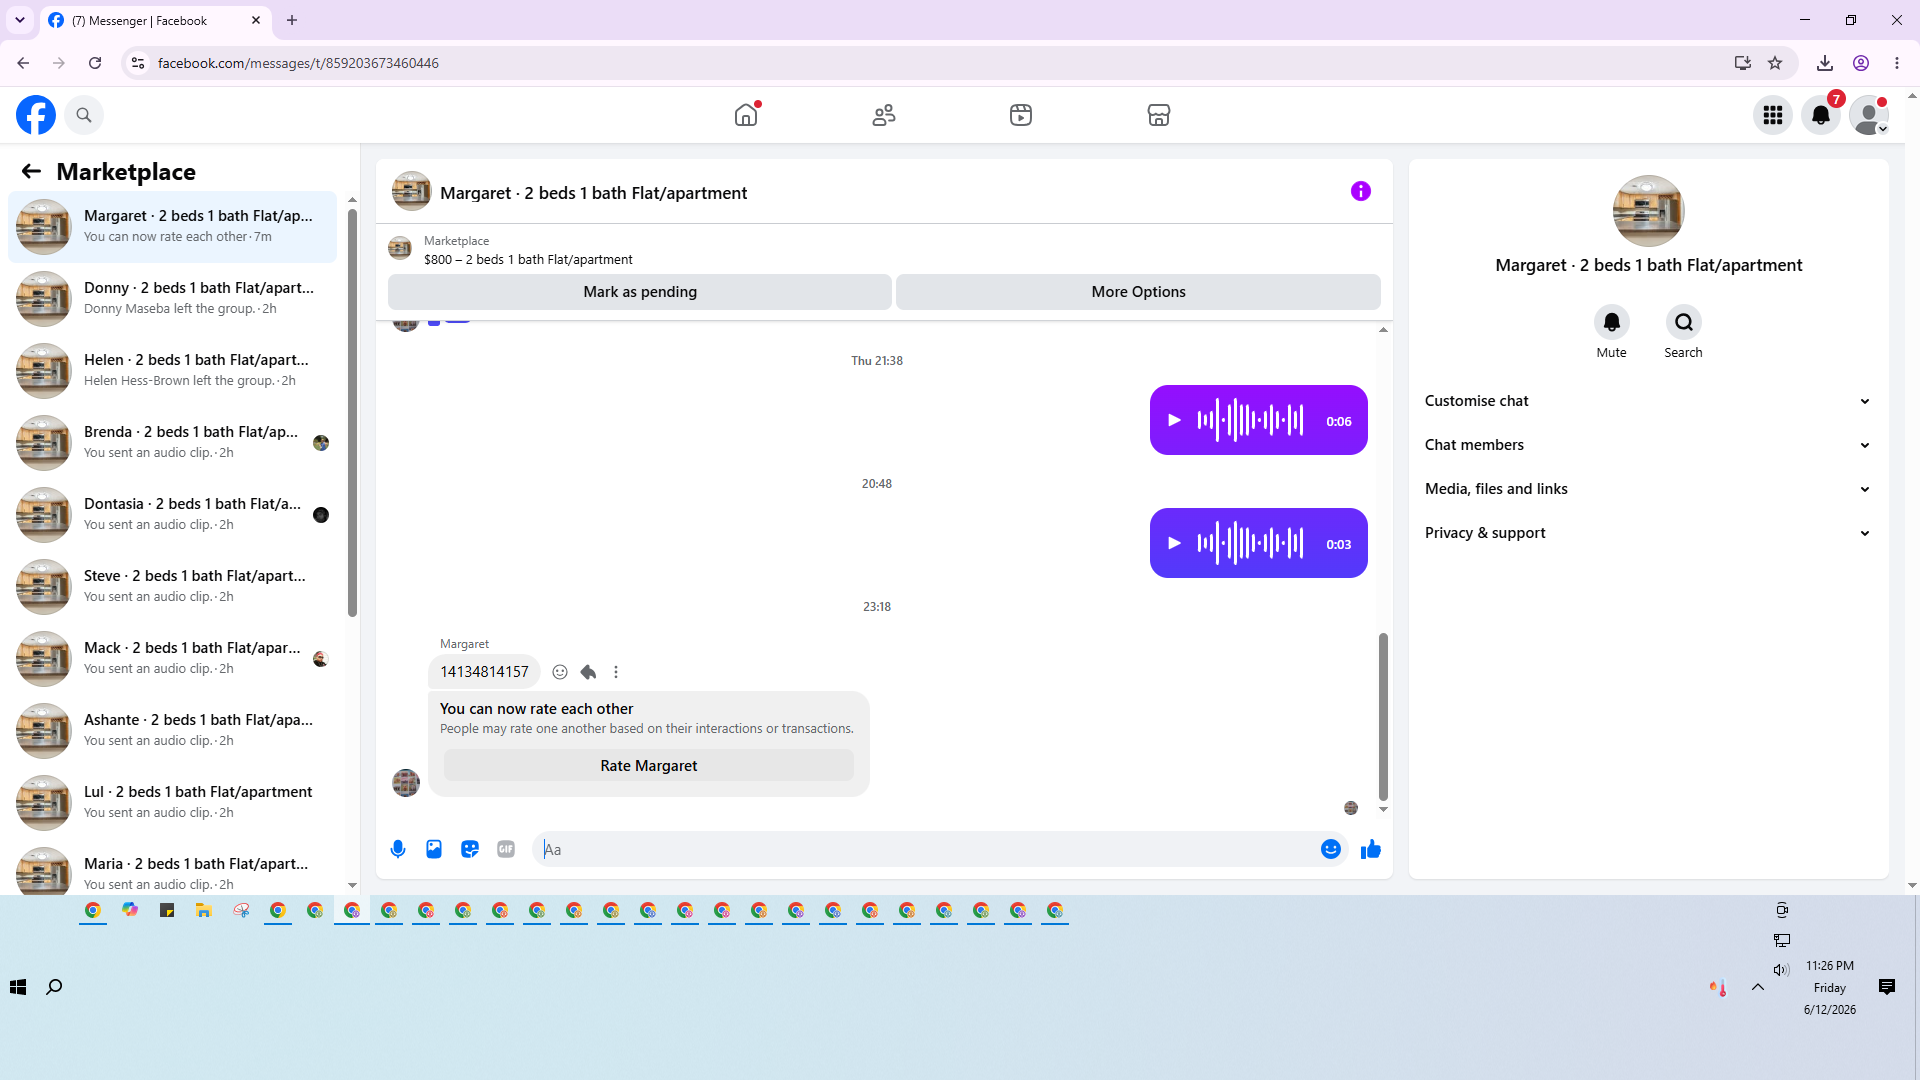Image resolution: width=1920 pixels, height=1080 pixels.
Task: Play the 0:03 audio clip
Action: pyautogui.click(x=1175, y=543)
